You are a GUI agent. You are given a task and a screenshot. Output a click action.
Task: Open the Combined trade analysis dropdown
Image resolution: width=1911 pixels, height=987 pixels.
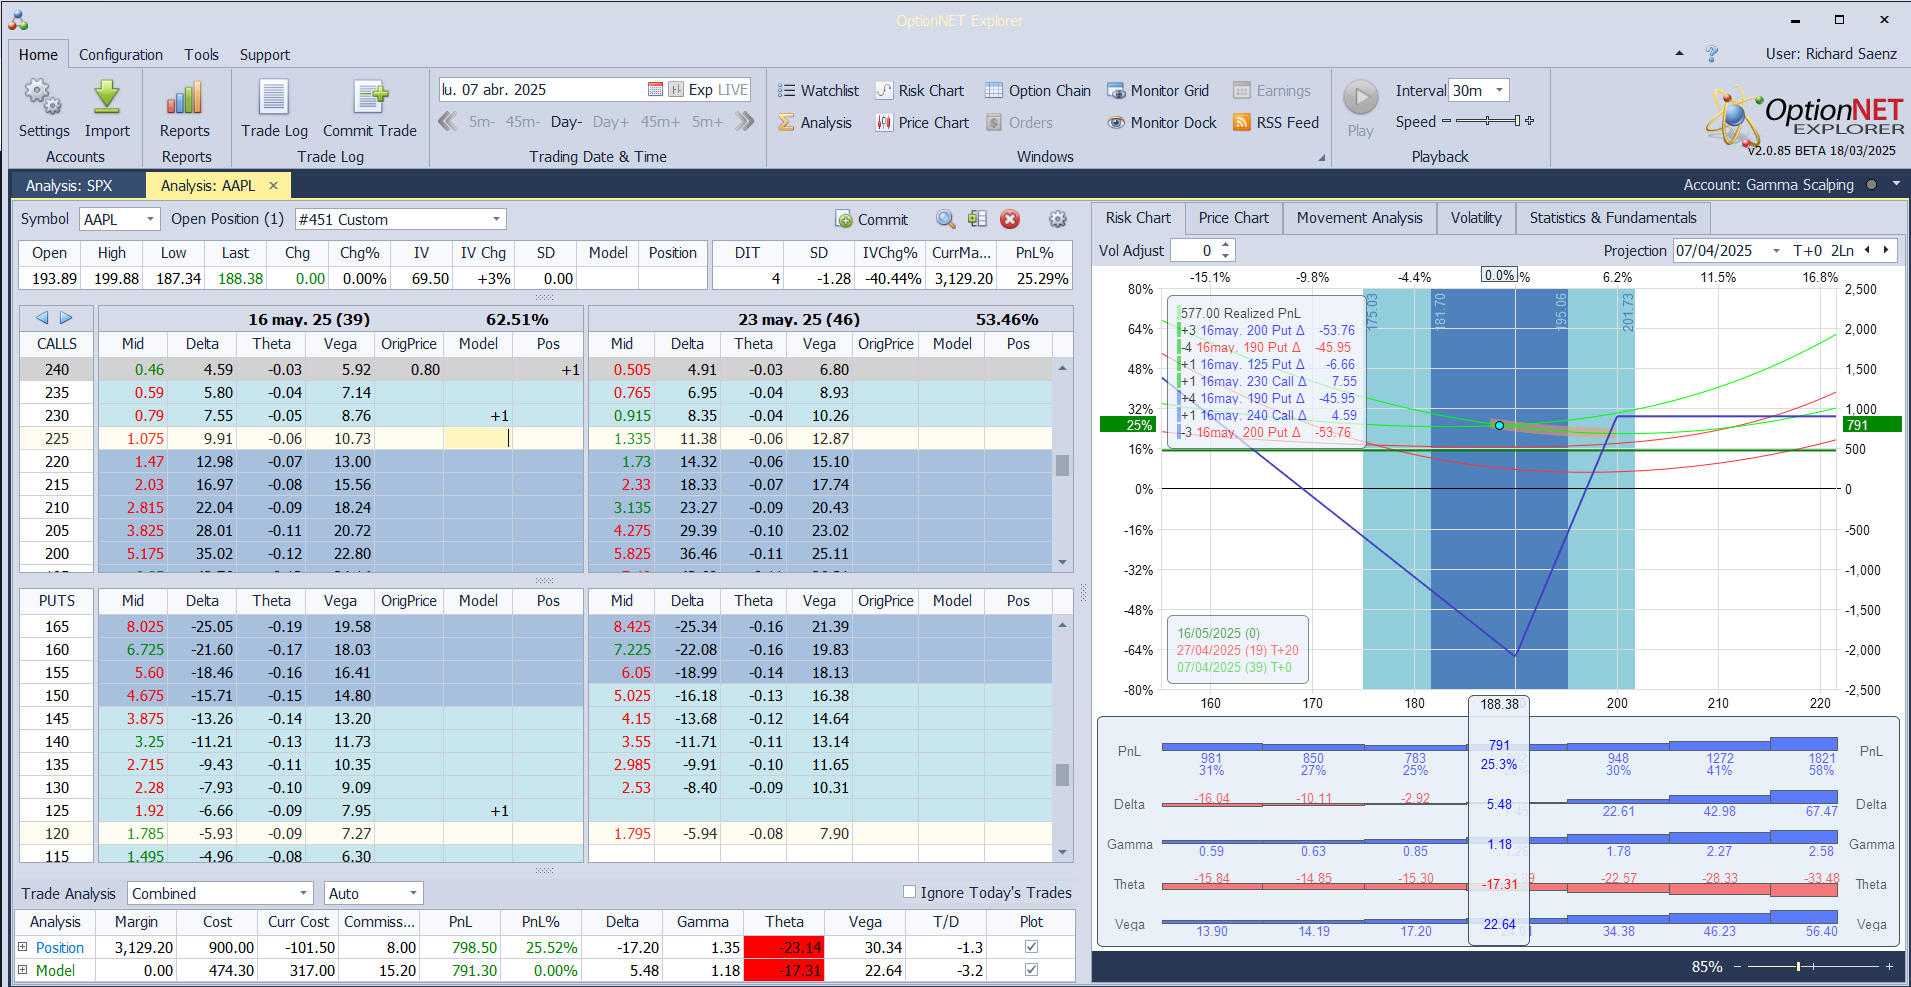point(303,893)
